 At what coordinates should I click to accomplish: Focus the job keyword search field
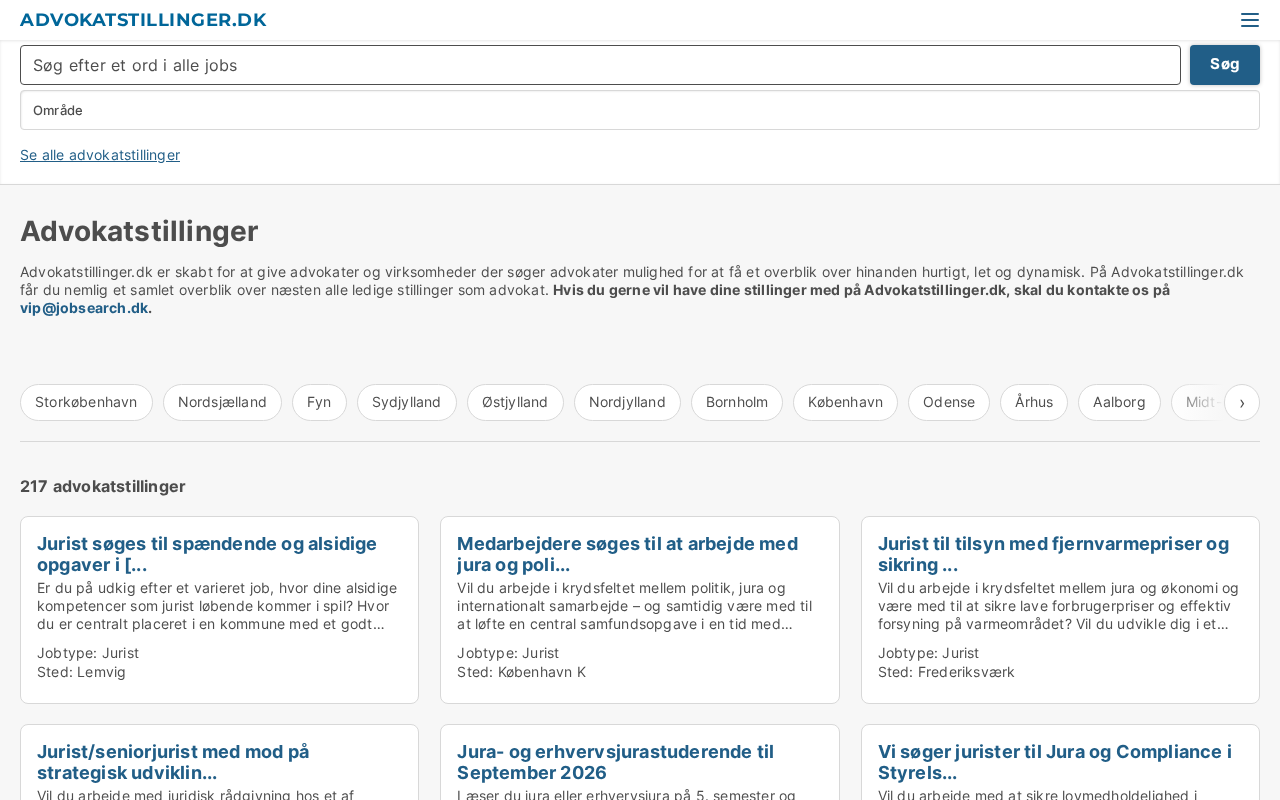600,65
